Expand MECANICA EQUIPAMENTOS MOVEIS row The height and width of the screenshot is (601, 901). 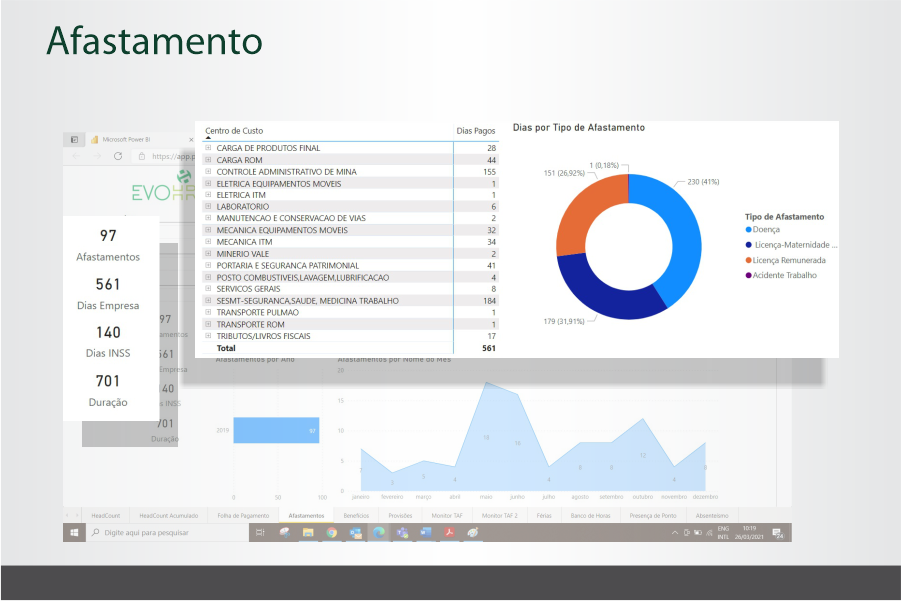[x=209, y=230]
